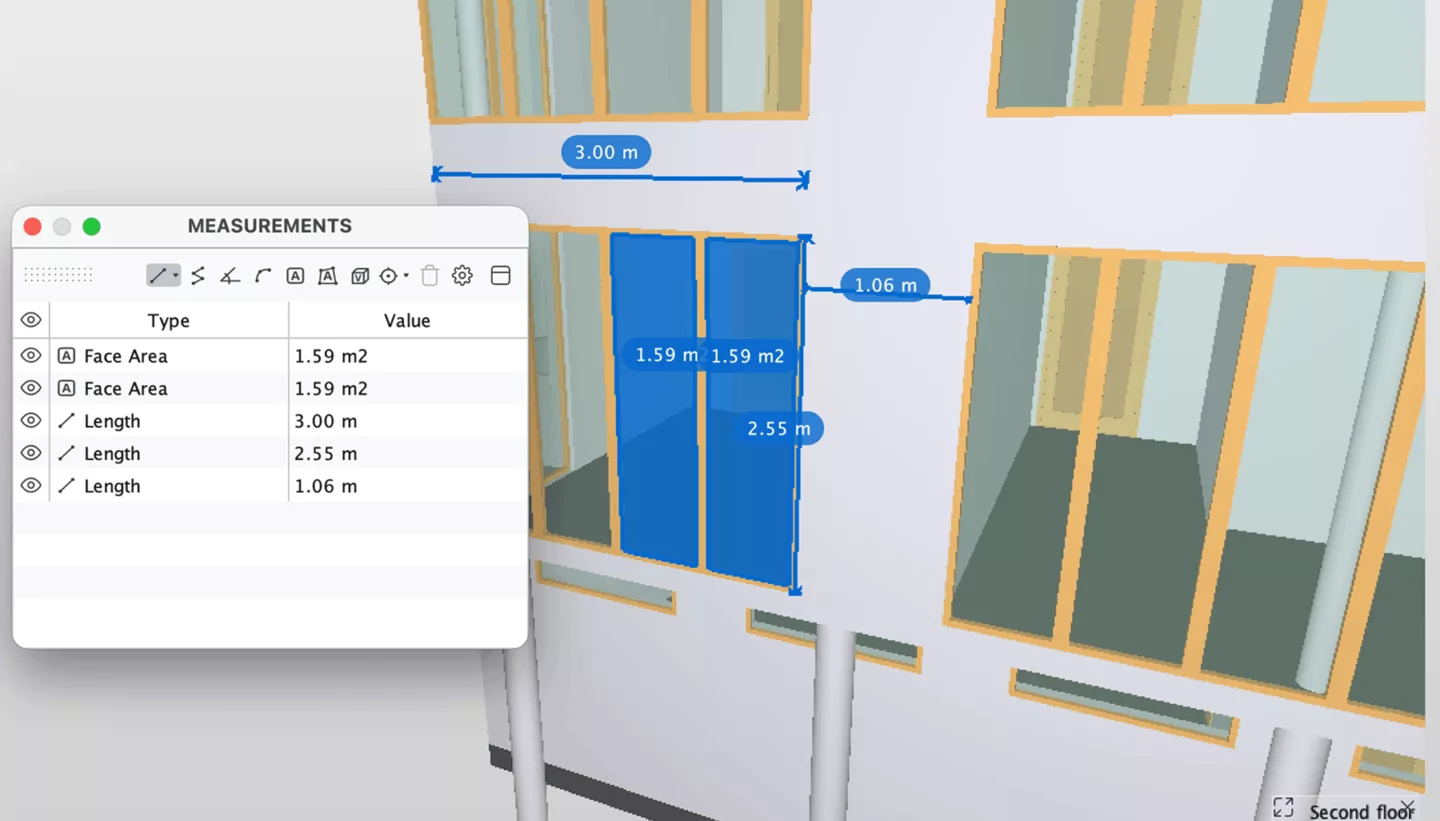Viewport: 1440px width, 821px height.
Task: Click area icon in first Face Area row
Action: tap(66, 355)
